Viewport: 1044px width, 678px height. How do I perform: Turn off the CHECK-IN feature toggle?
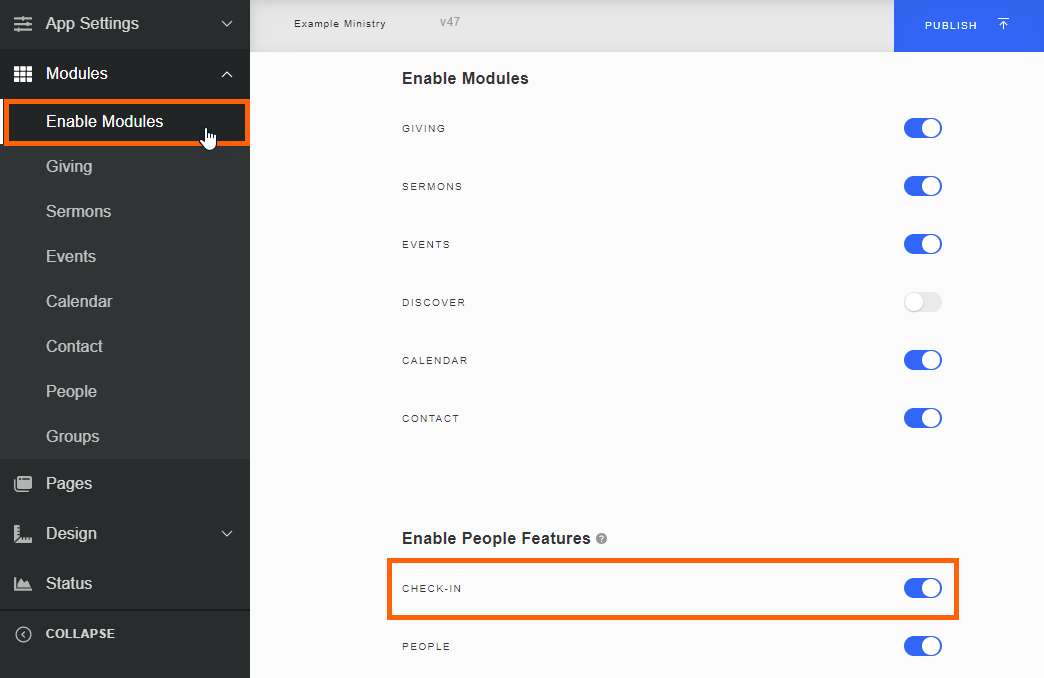[x=922, y=588]
